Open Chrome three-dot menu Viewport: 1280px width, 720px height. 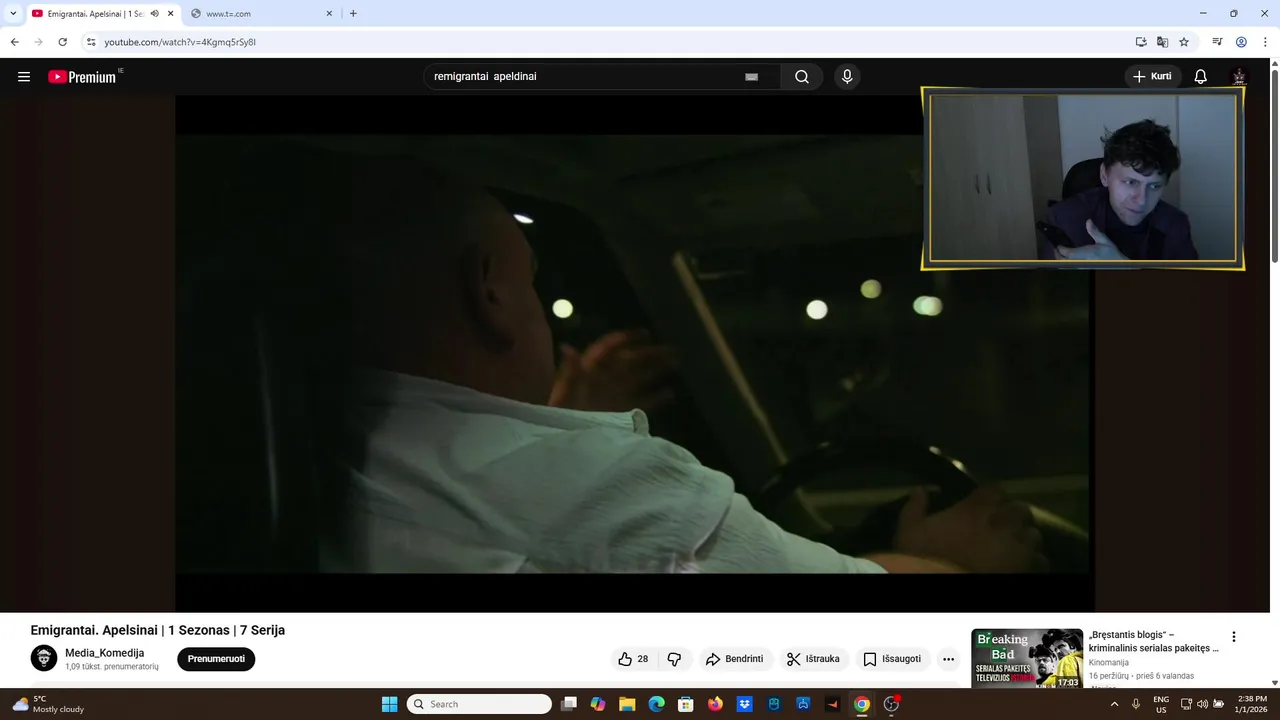pyautogui.click(x=1265, y=42)
